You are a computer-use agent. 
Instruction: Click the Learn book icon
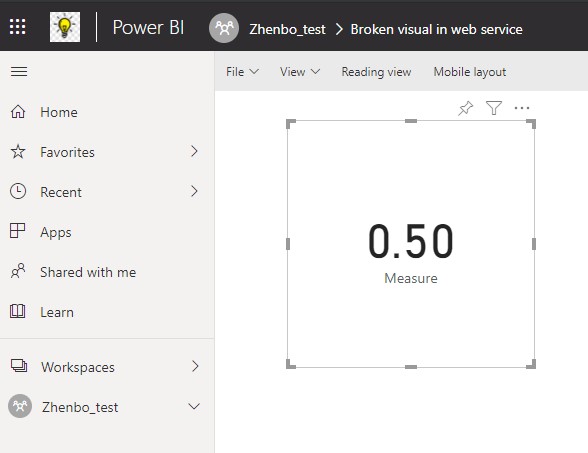pyautogui.click(x=18, y=311)
